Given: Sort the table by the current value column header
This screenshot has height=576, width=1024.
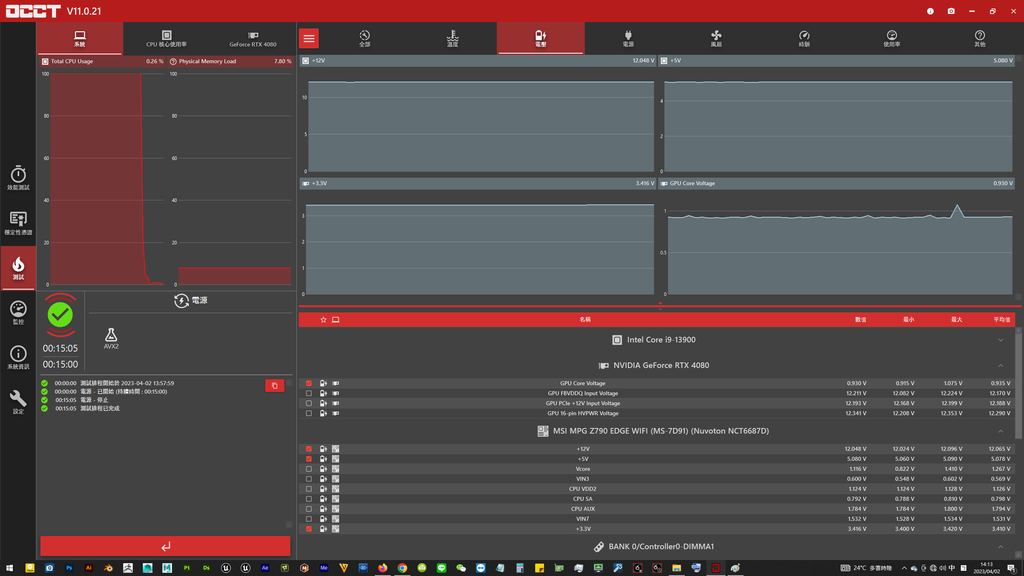Looking at the screenshot, I should (861, 319).
